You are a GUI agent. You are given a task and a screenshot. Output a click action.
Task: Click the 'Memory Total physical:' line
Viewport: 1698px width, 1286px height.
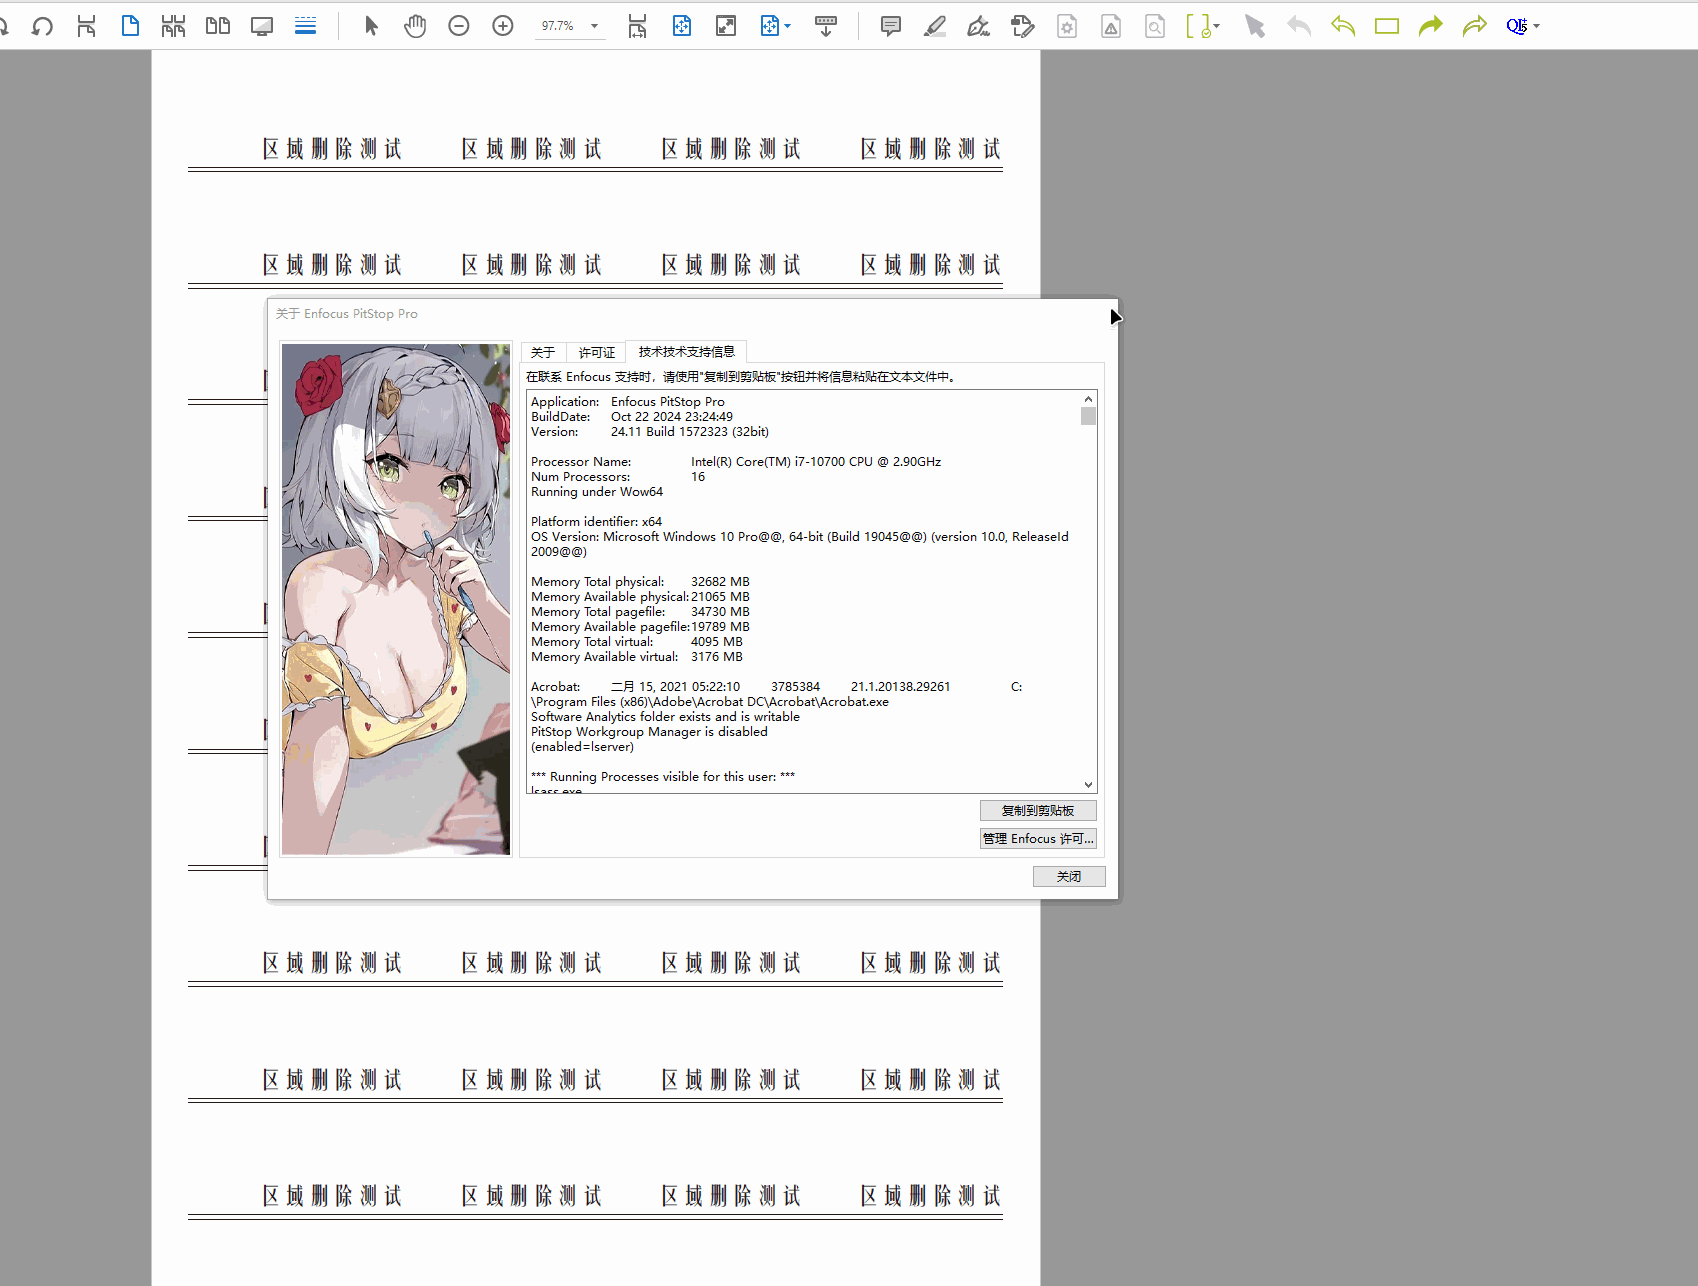(x=640, y=582)
